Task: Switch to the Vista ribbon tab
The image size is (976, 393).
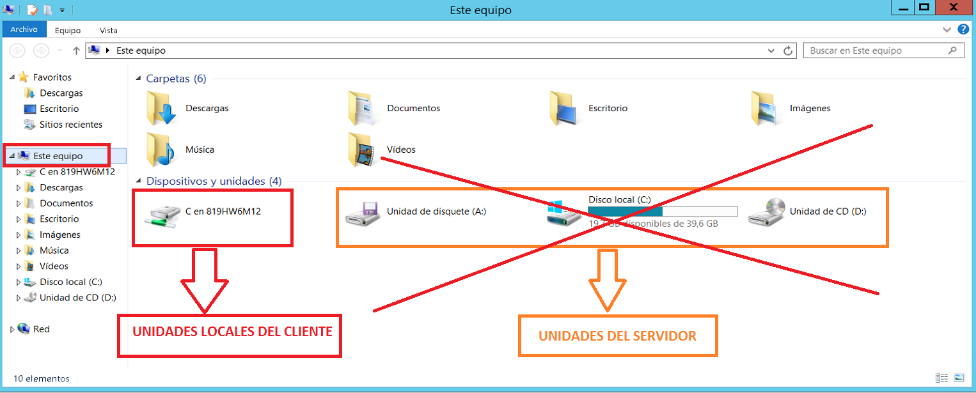Action: coord(108,30)
